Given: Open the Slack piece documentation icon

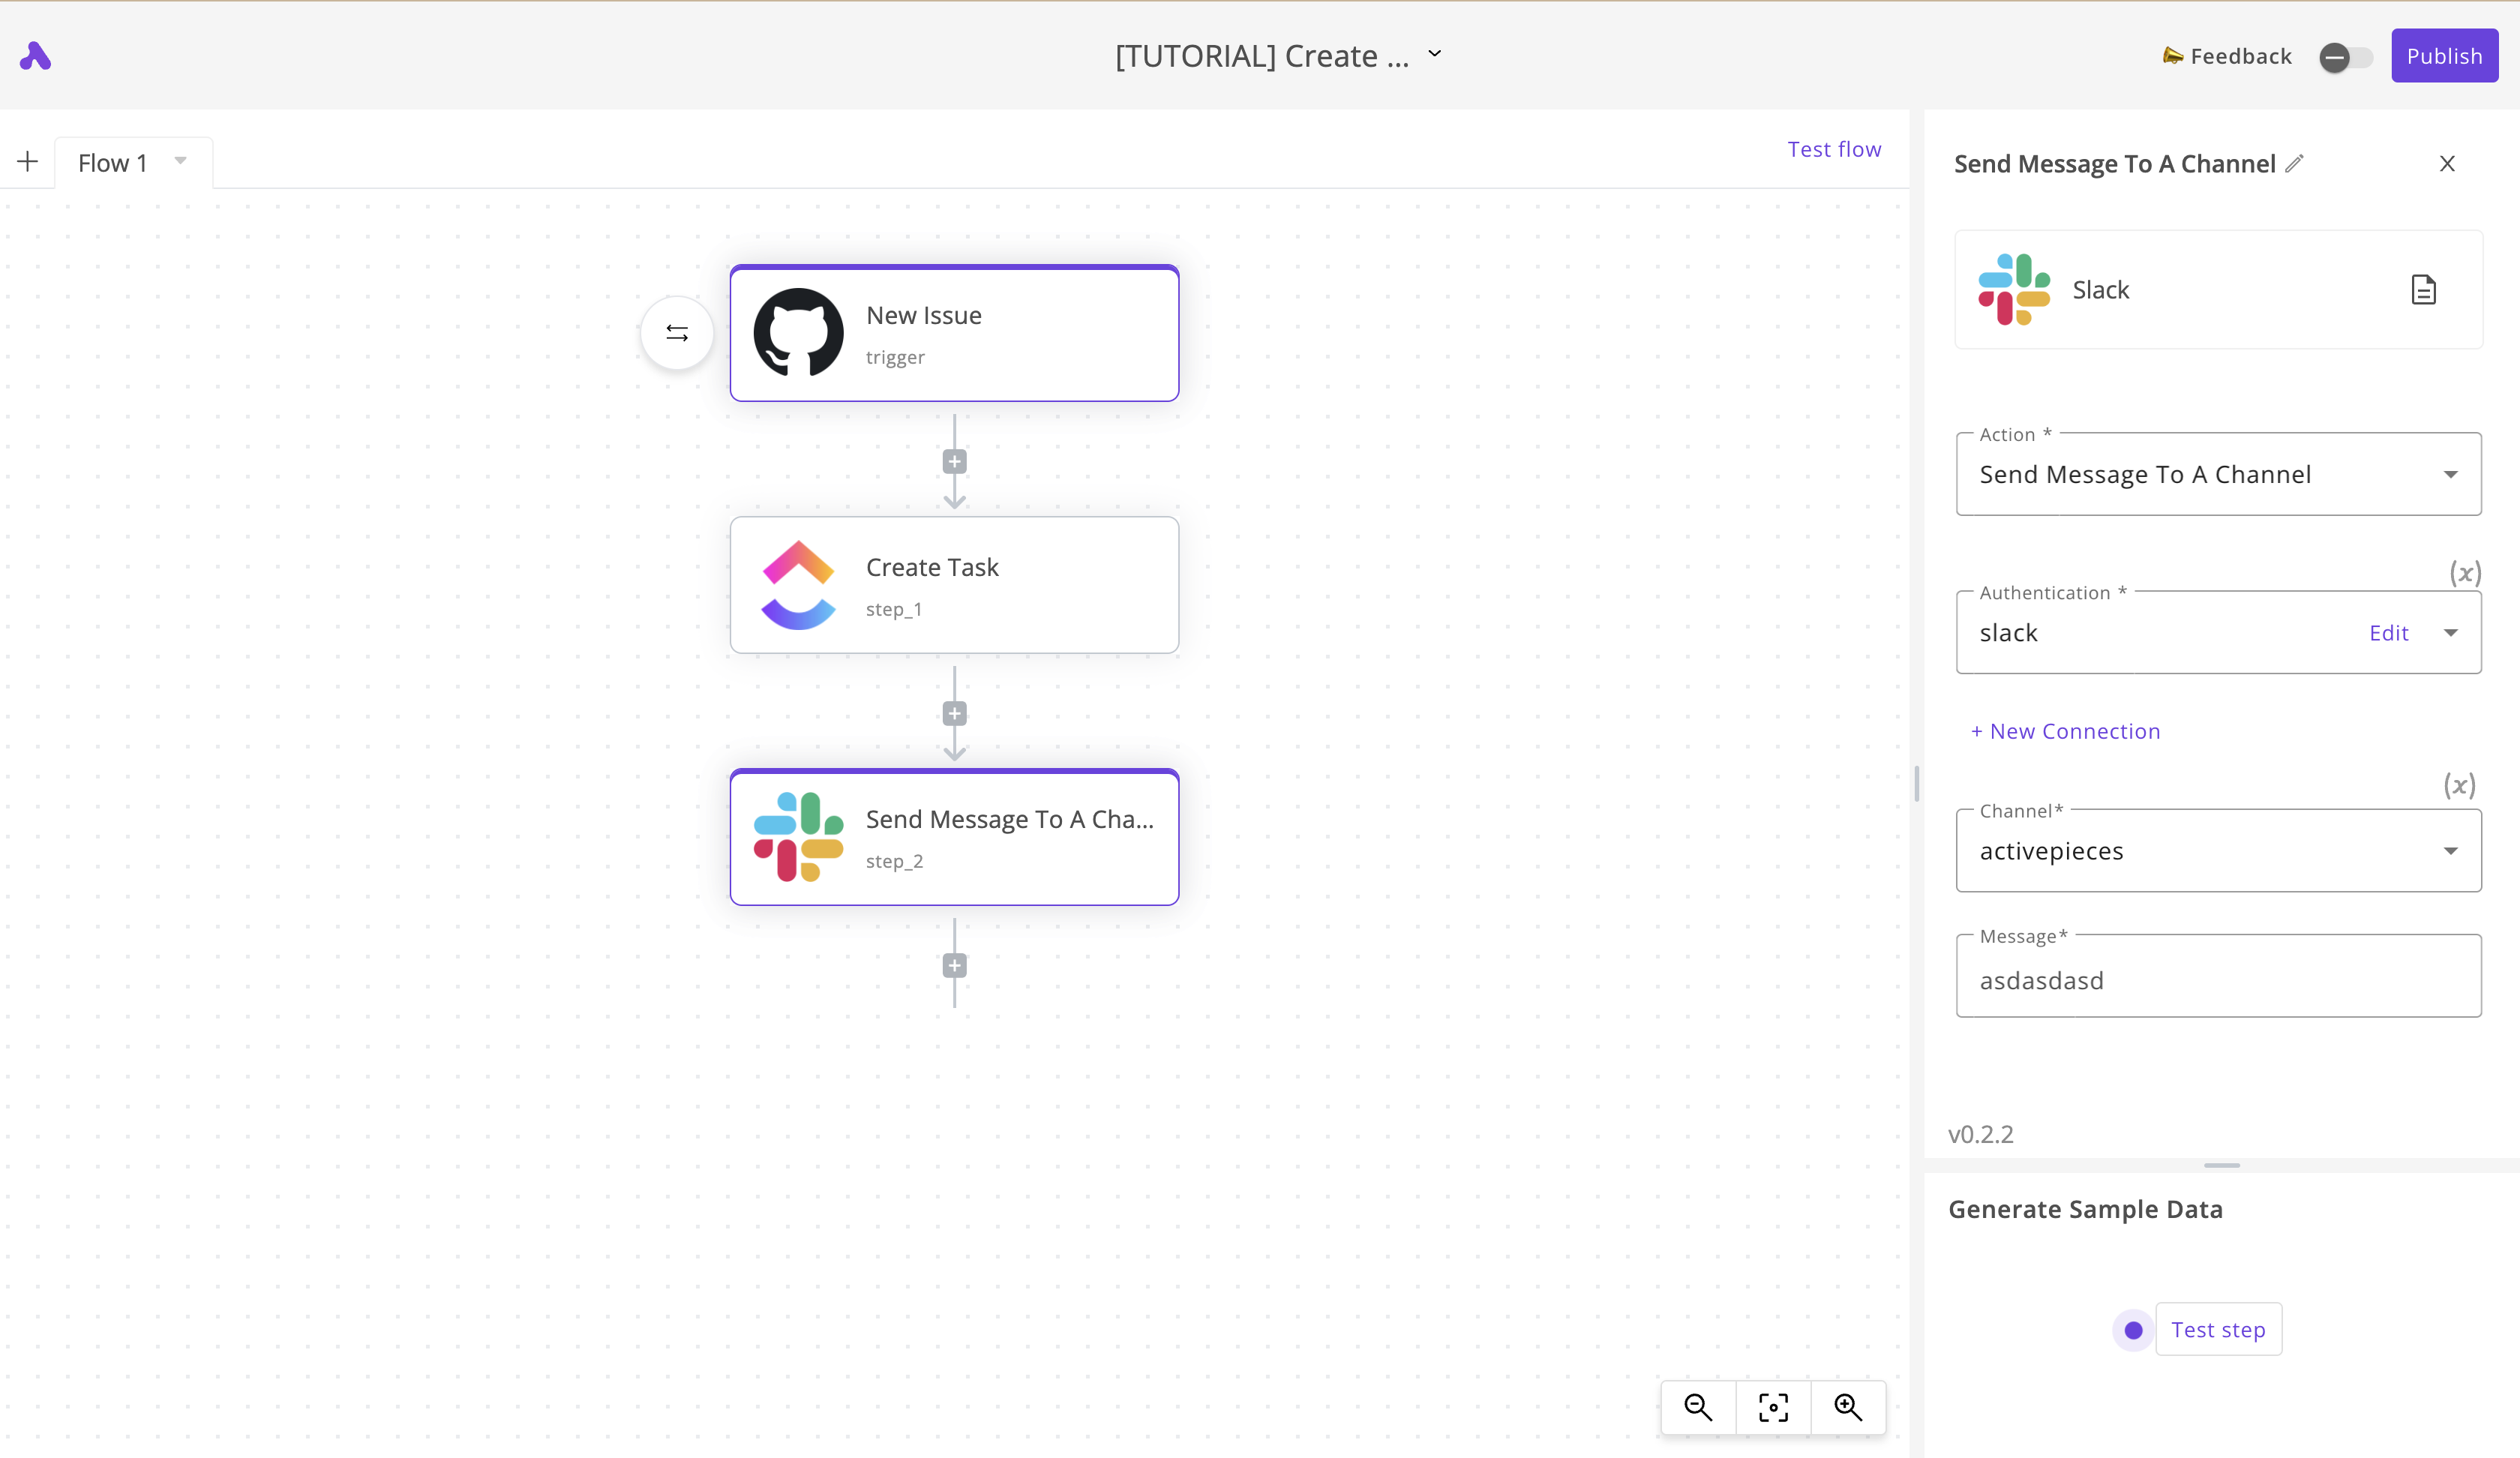Looking at the screenshot, I should pos(2423,290).
